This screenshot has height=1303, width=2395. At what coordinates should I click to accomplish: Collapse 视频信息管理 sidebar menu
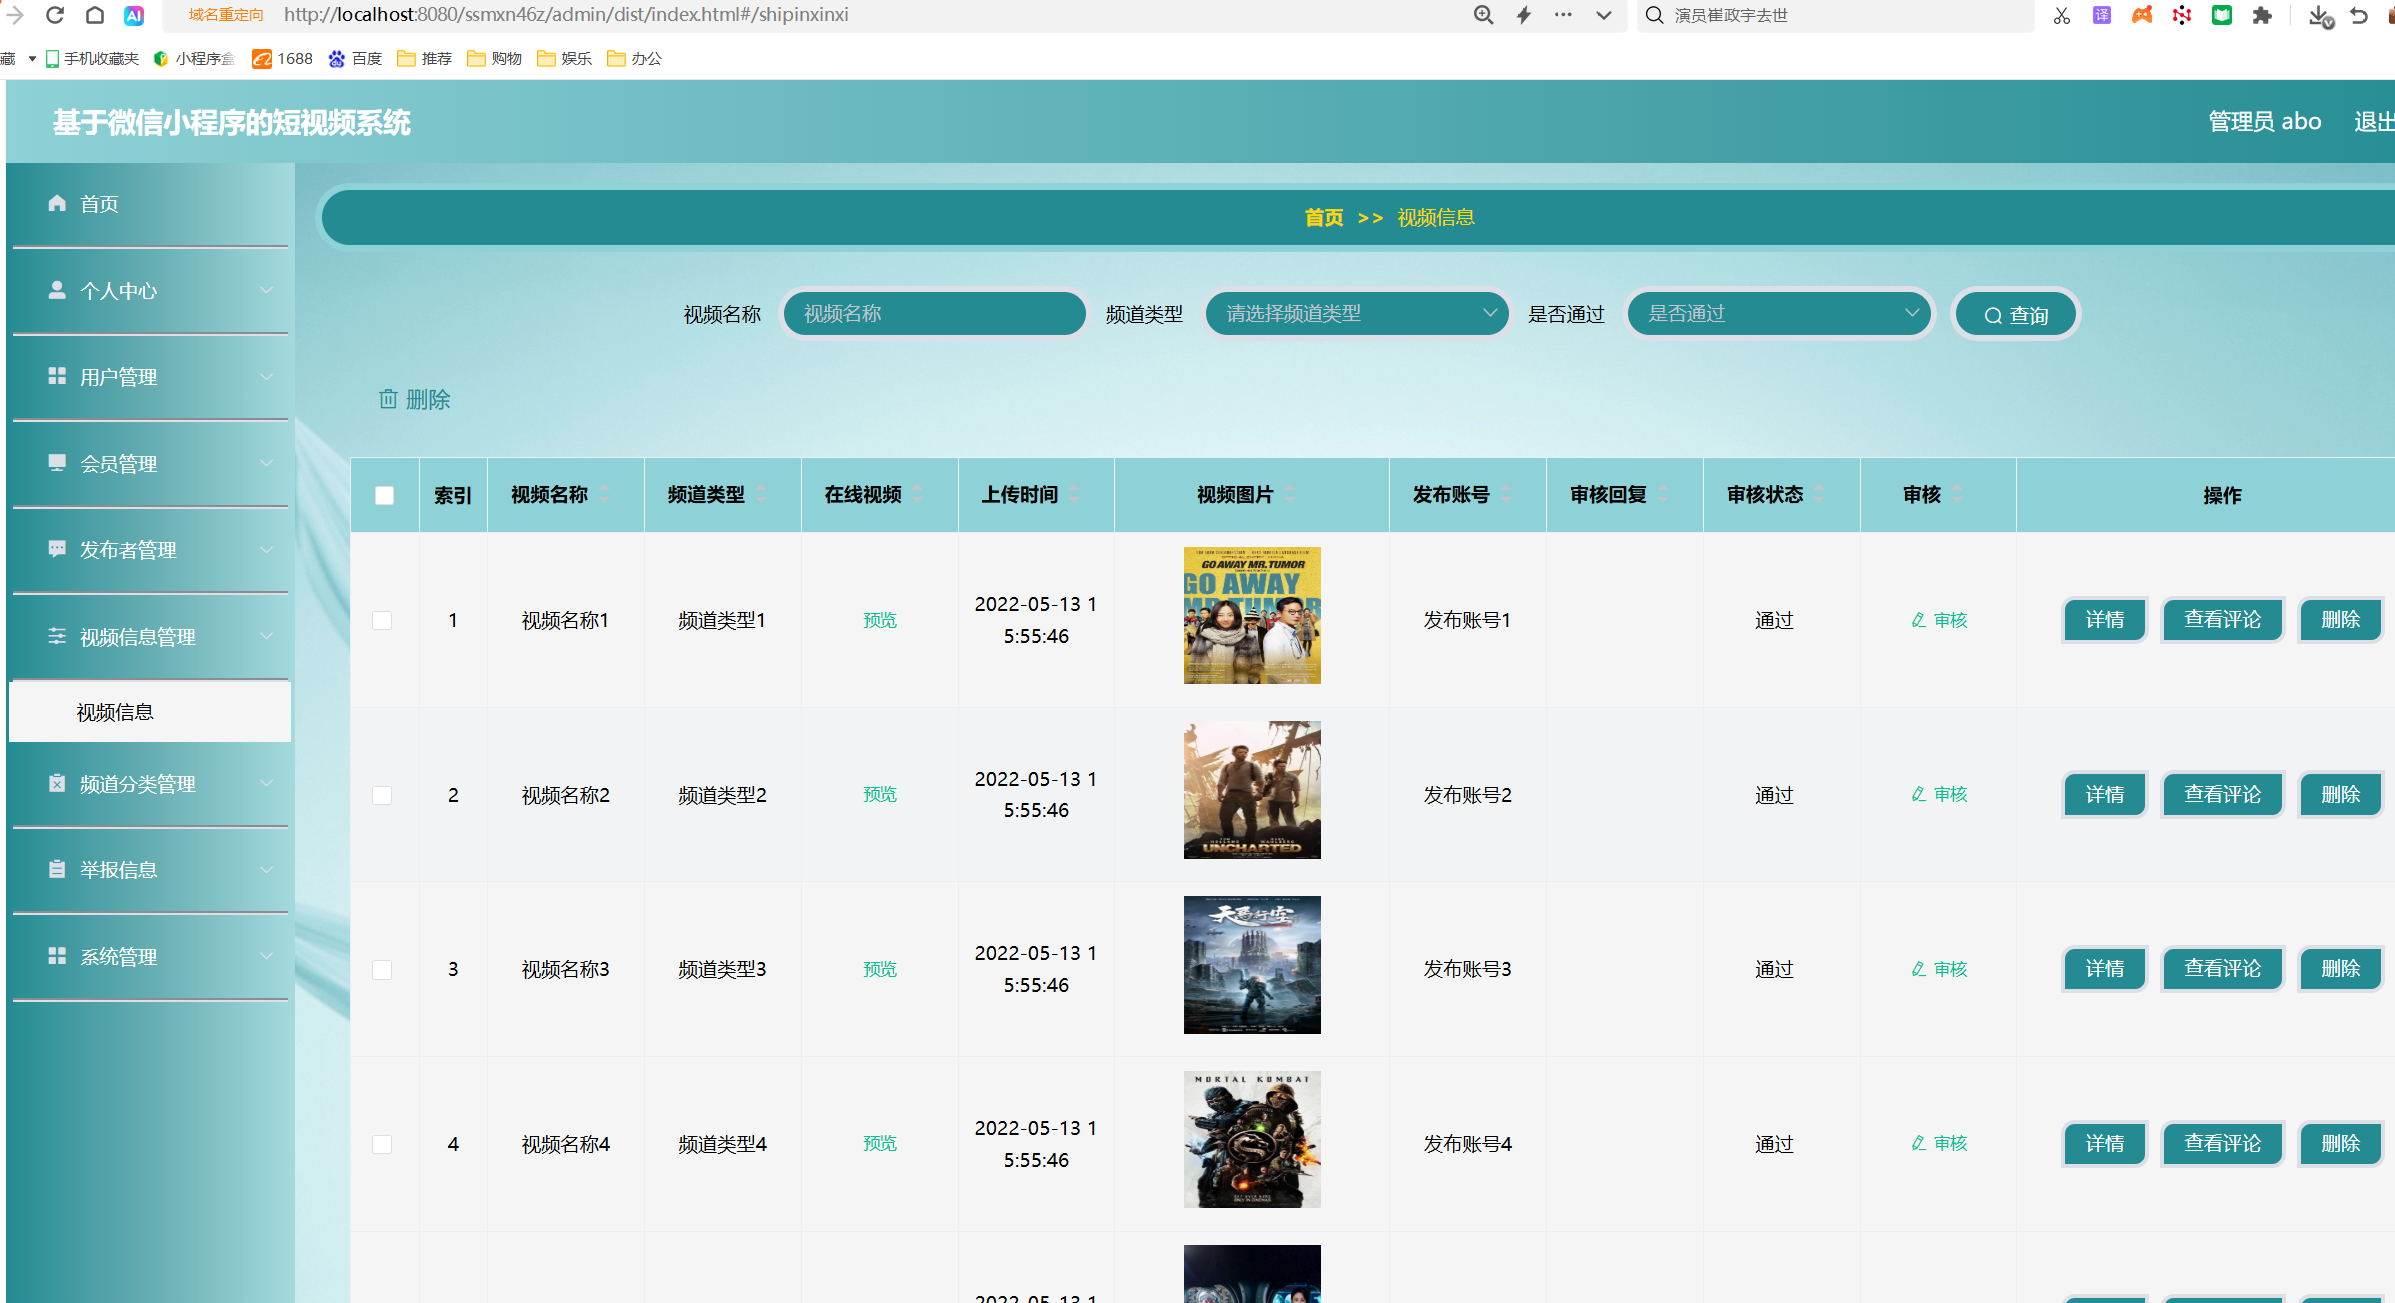pyautogui.click(x=150, y=637)
